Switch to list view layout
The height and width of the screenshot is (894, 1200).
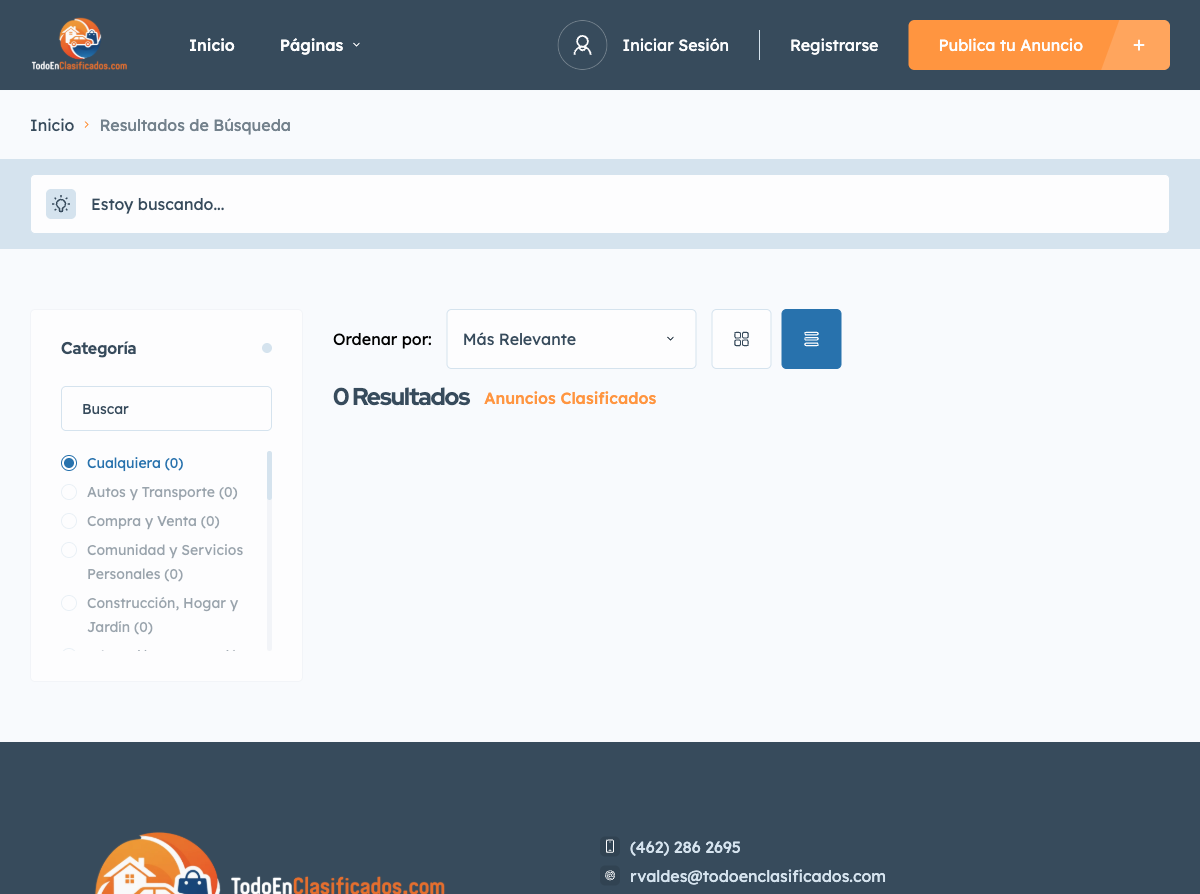click(811, 338)
